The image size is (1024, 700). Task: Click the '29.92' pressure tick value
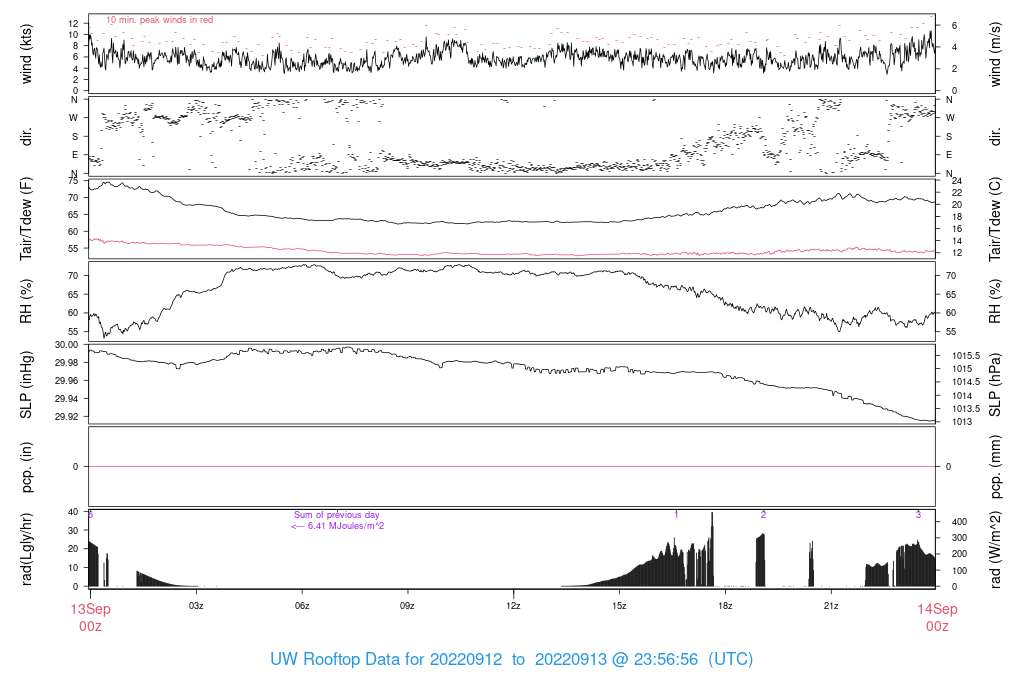(x=67, y=416)
